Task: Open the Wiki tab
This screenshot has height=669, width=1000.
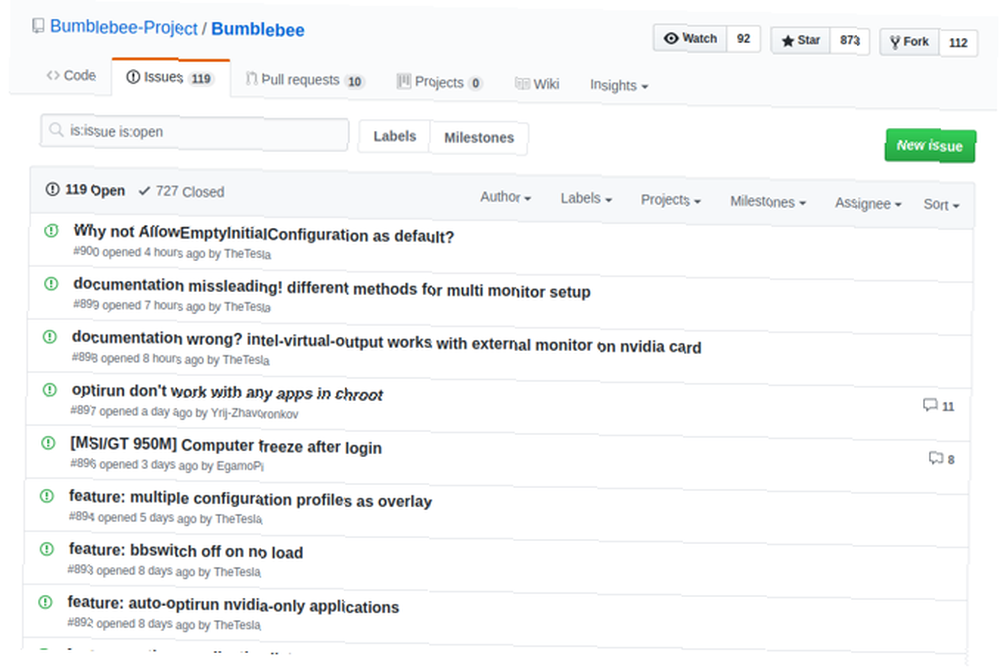Action: coord(537,84)
